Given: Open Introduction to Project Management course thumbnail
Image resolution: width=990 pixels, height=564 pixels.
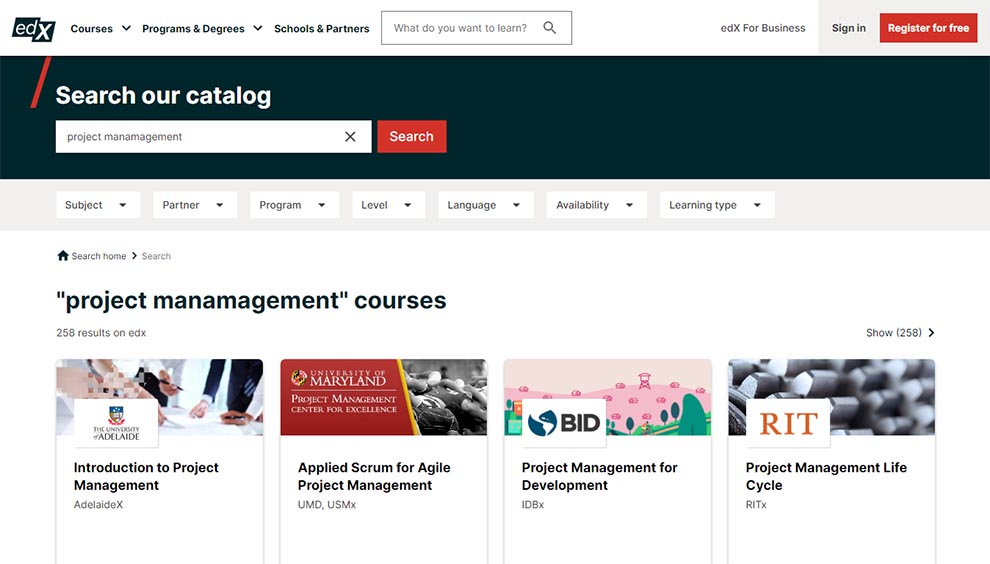Looking at the screenshot, I should (x=160, y=397).
